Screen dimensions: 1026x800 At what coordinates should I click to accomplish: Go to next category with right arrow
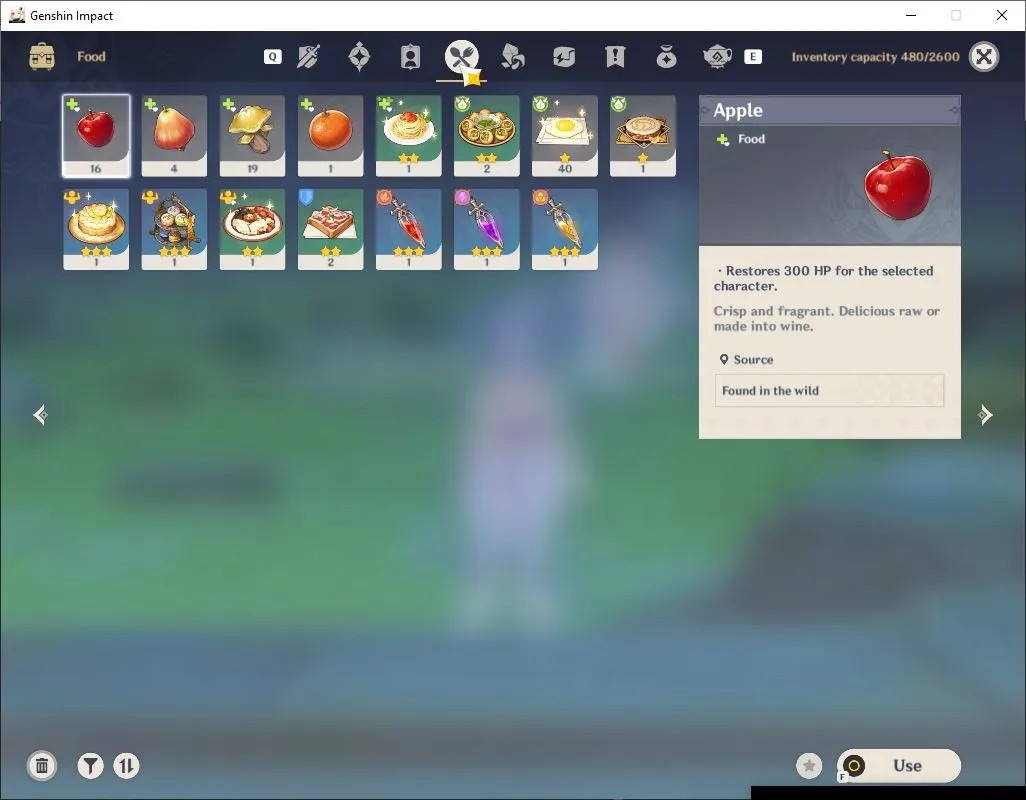[985, 415]
